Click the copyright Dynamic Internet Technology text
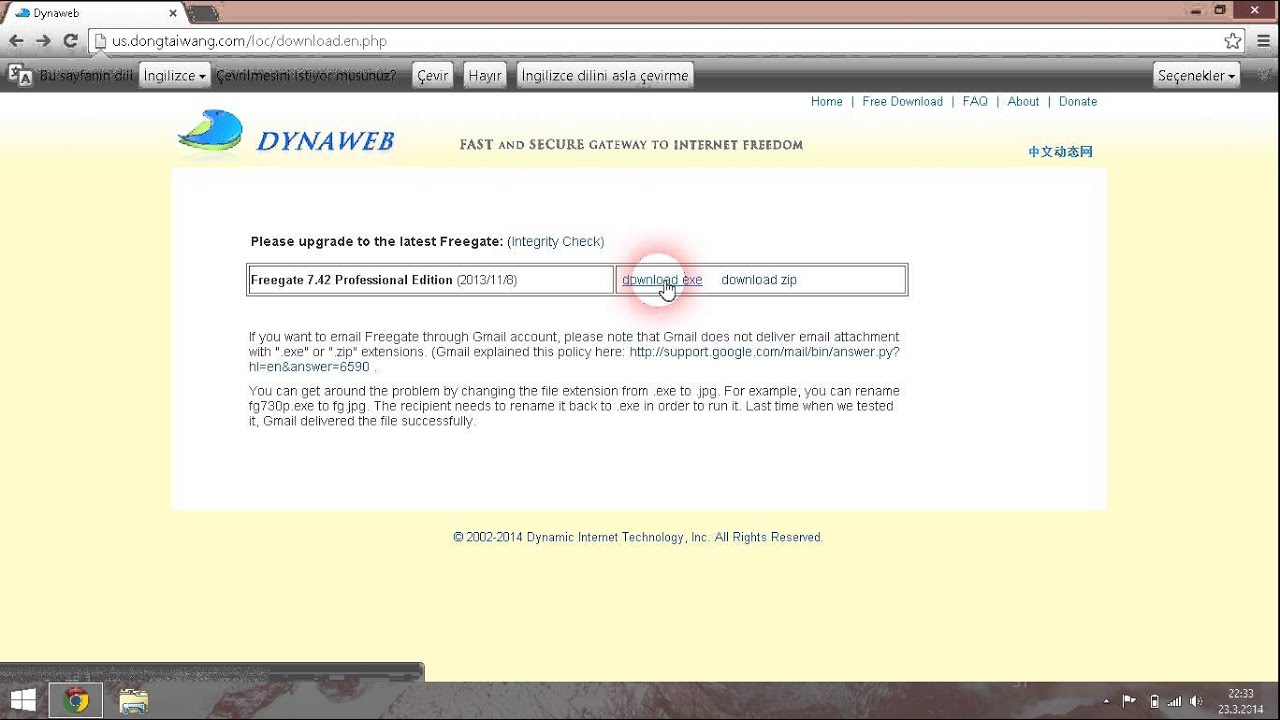1280x720 pixels. (638, 537)
